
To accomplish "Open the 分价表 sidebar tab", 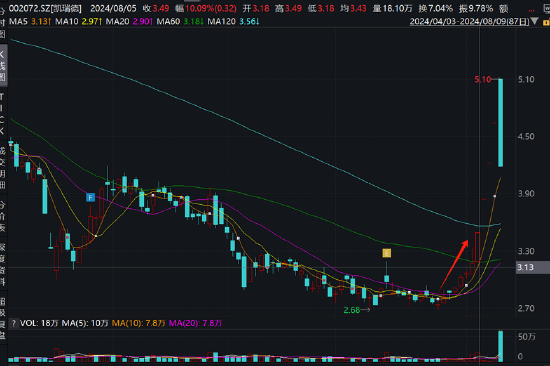I will [2, 217].
